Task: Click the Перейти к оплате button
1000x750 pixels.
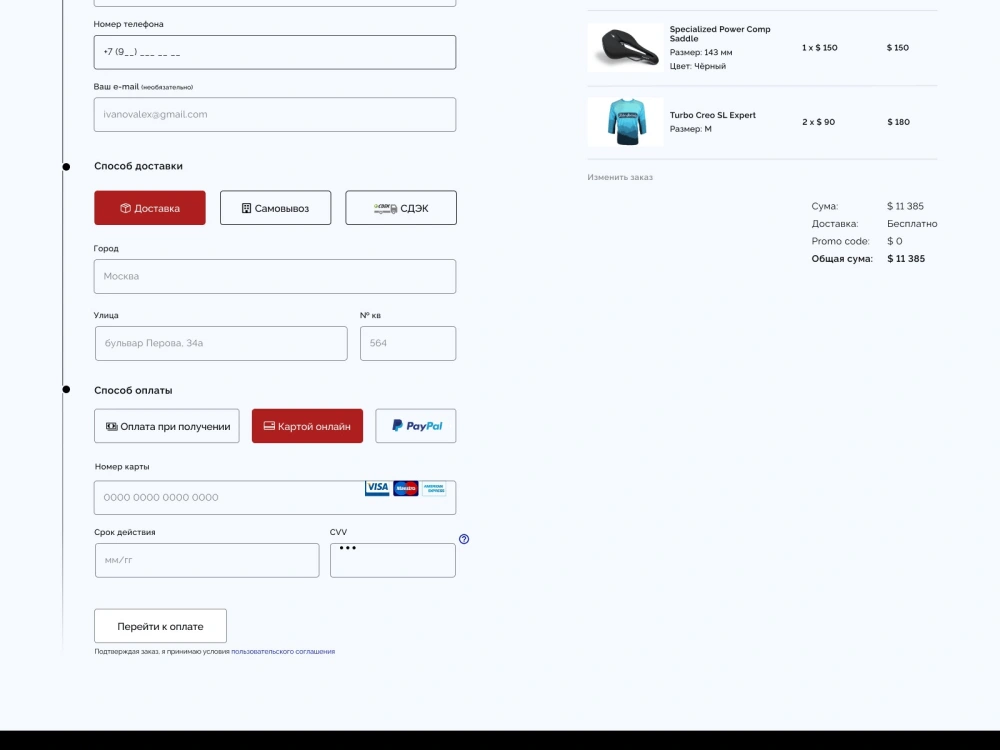Action: tap(161, 626)
